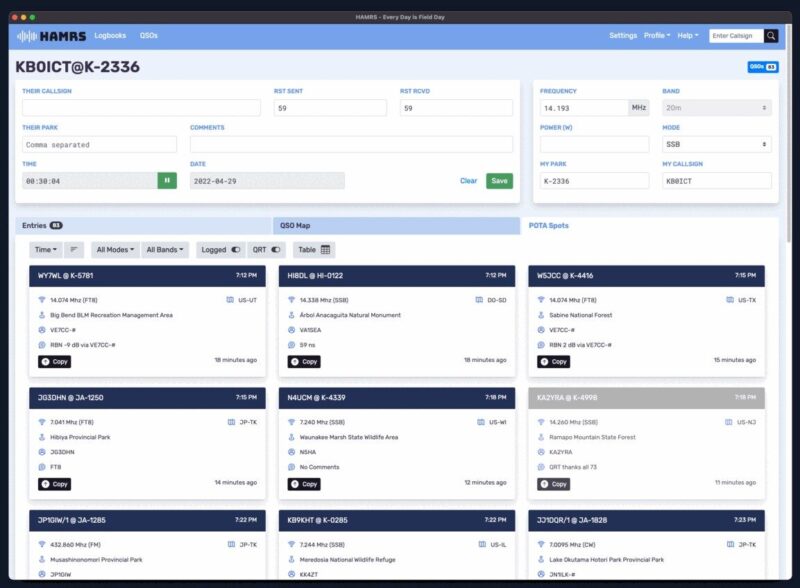Click the Their Callsign input field
This screenshot has width=800, height=588.
tap(141, 108)
